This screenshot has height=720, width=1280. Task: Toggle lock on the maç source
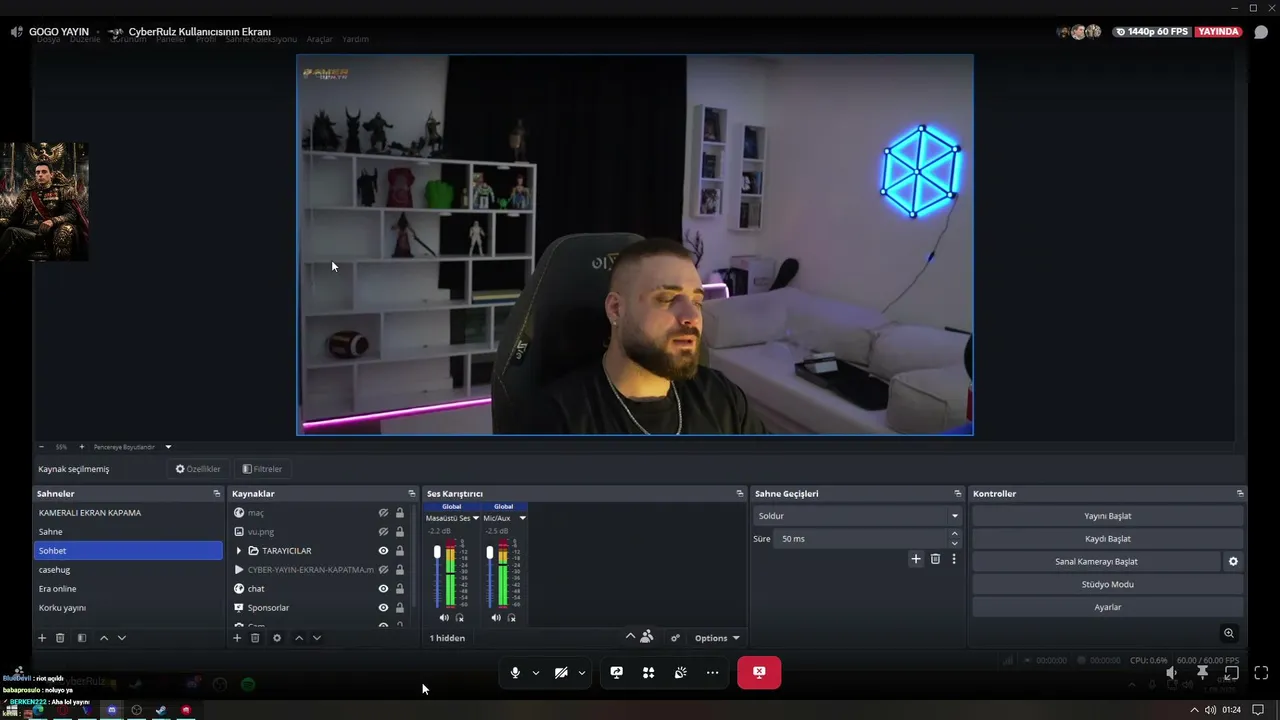coord(400,513)
